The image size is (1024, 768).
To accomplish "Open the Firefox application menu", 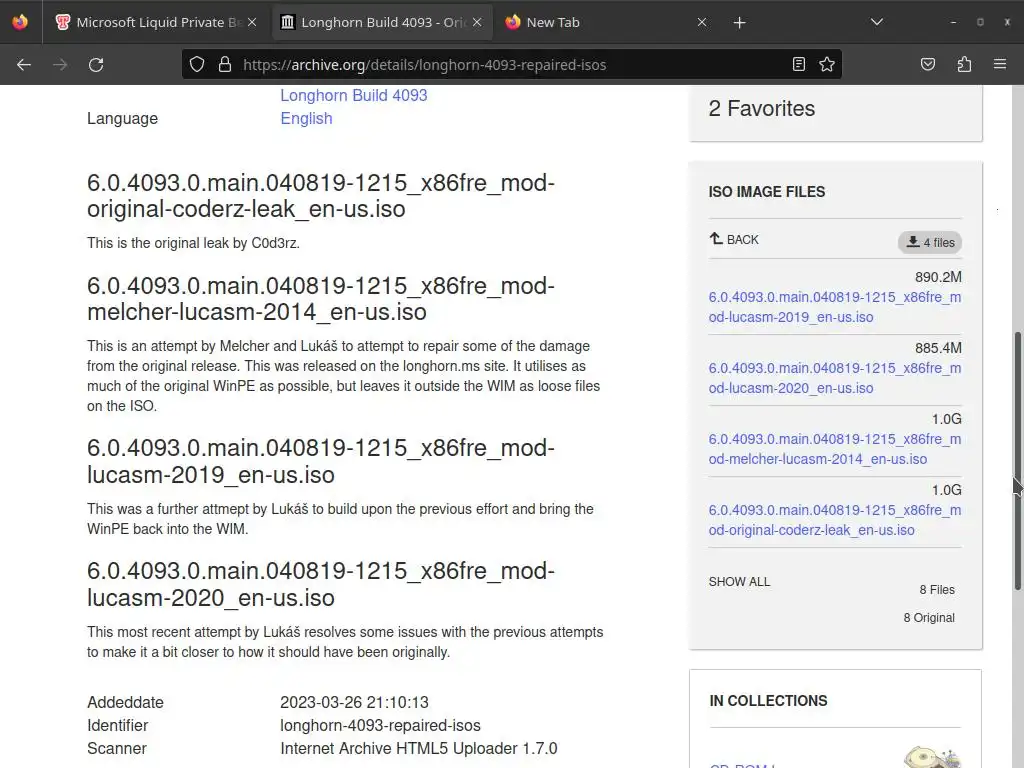I will coord(1000,64).
